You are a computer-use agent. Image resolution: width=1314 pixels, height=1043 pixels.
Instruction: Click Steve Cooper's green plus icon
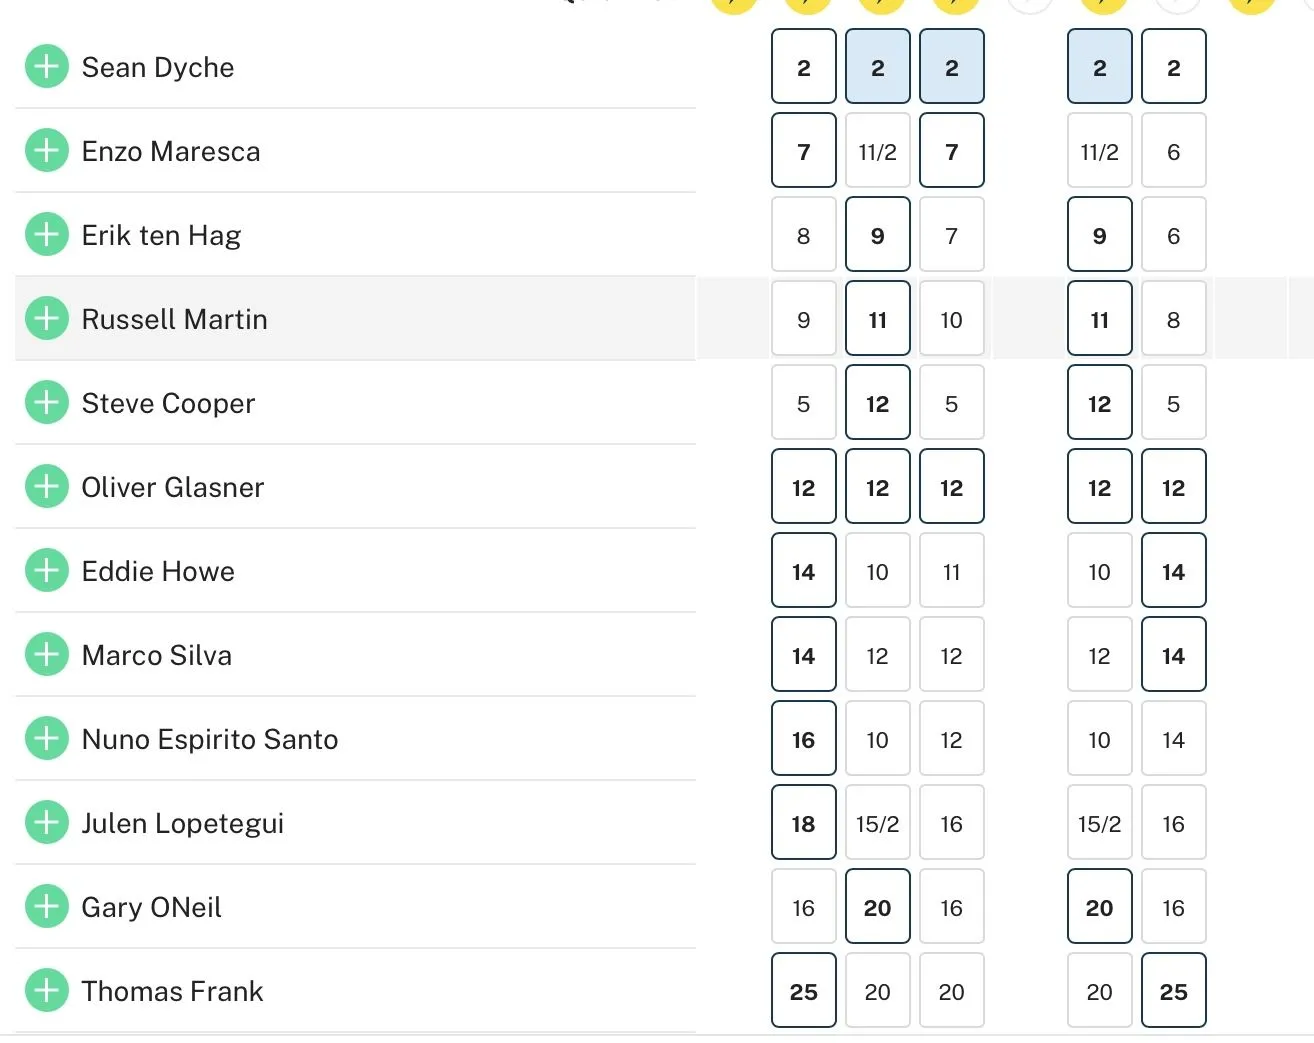46,403
